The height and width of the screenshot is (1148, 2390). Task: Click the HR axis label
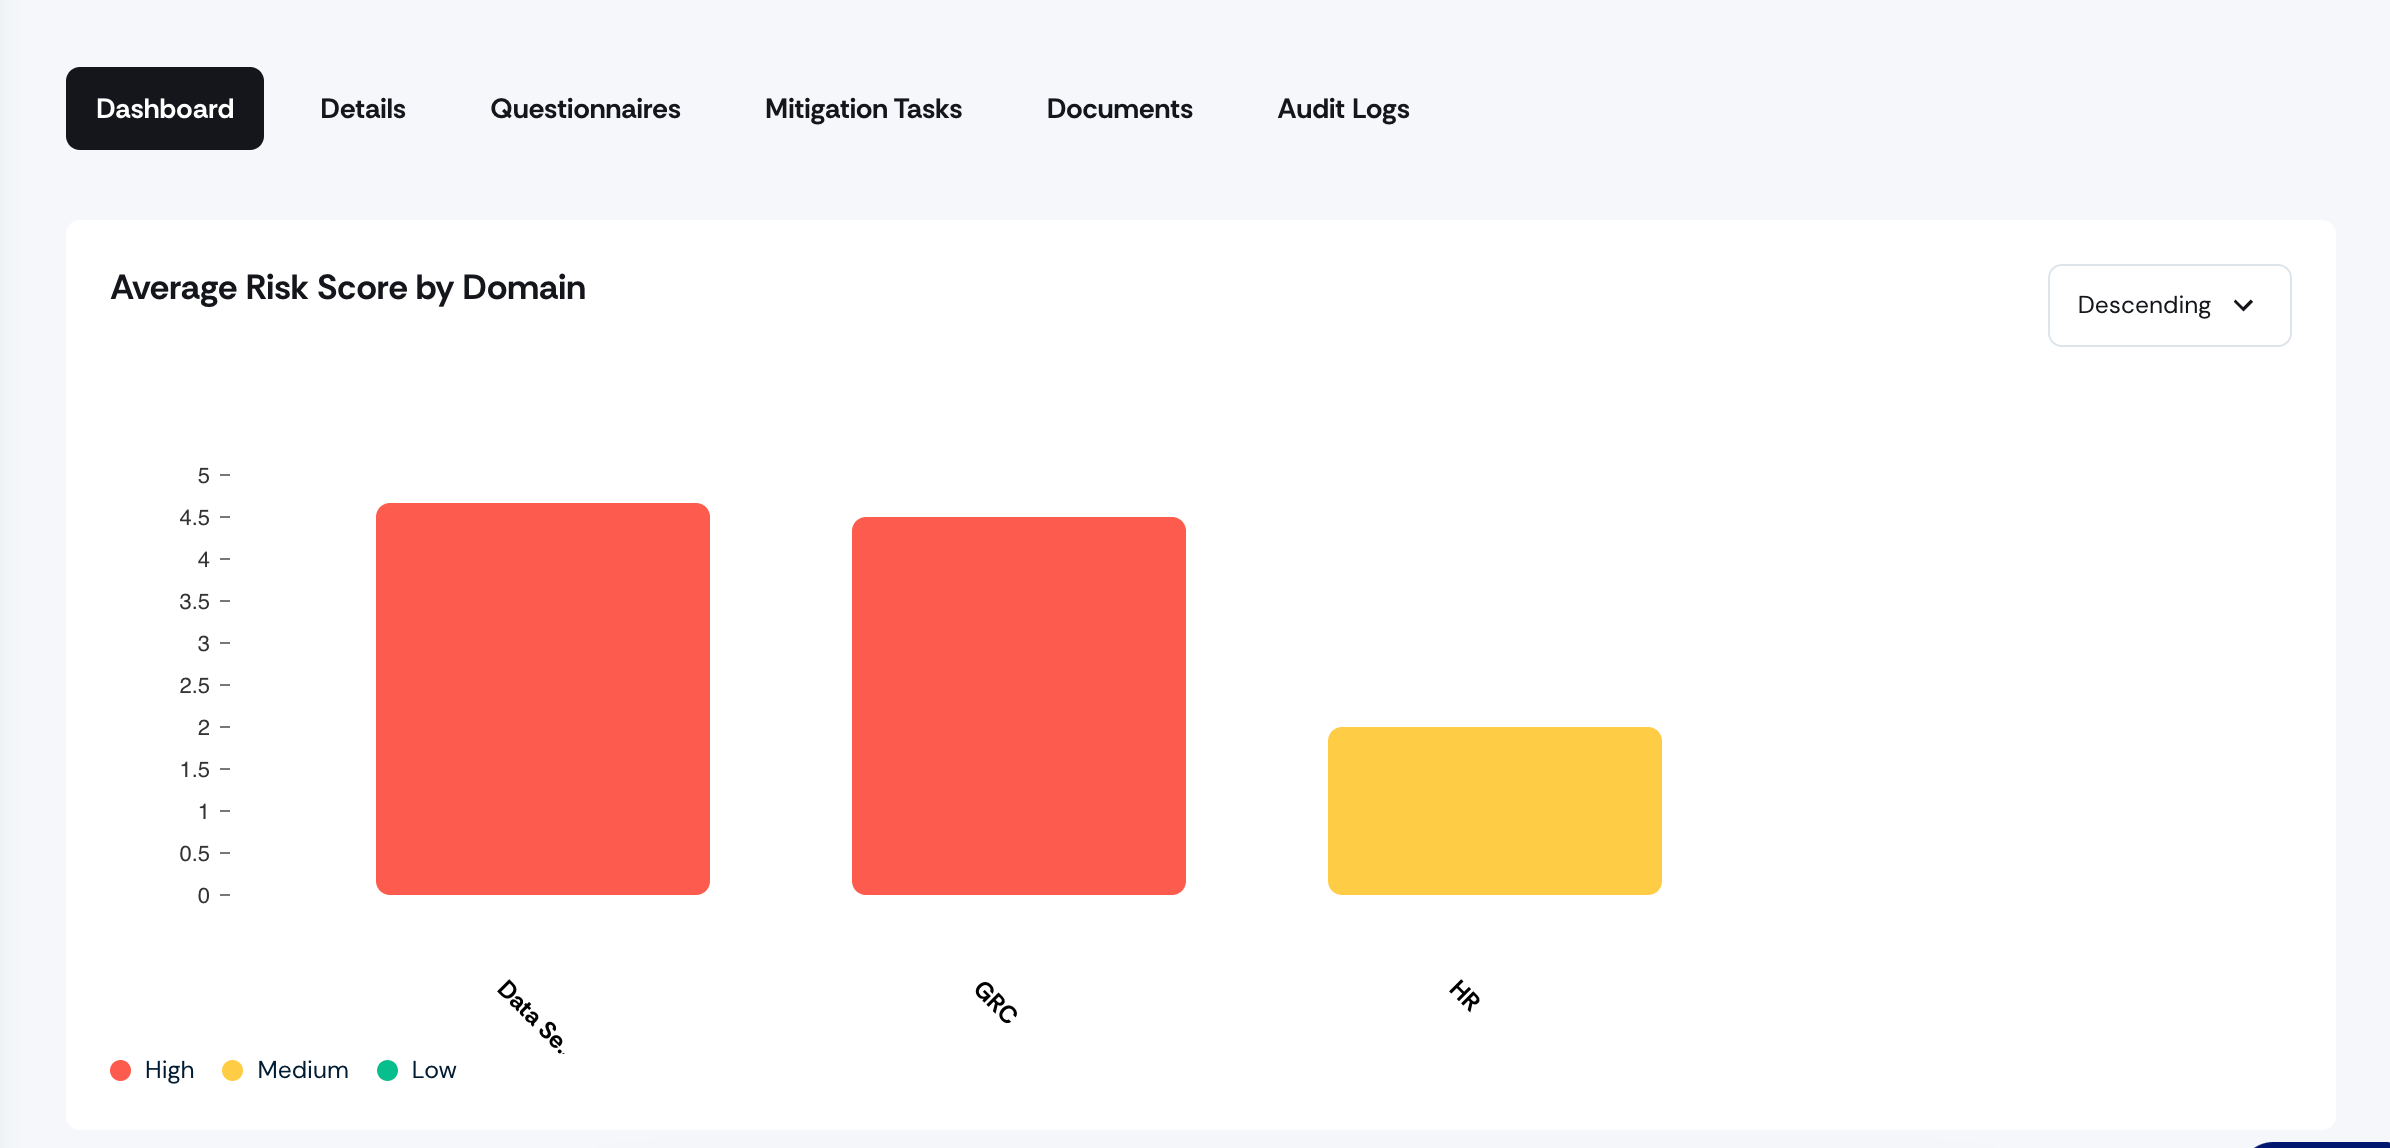(x=1465, y=995)
